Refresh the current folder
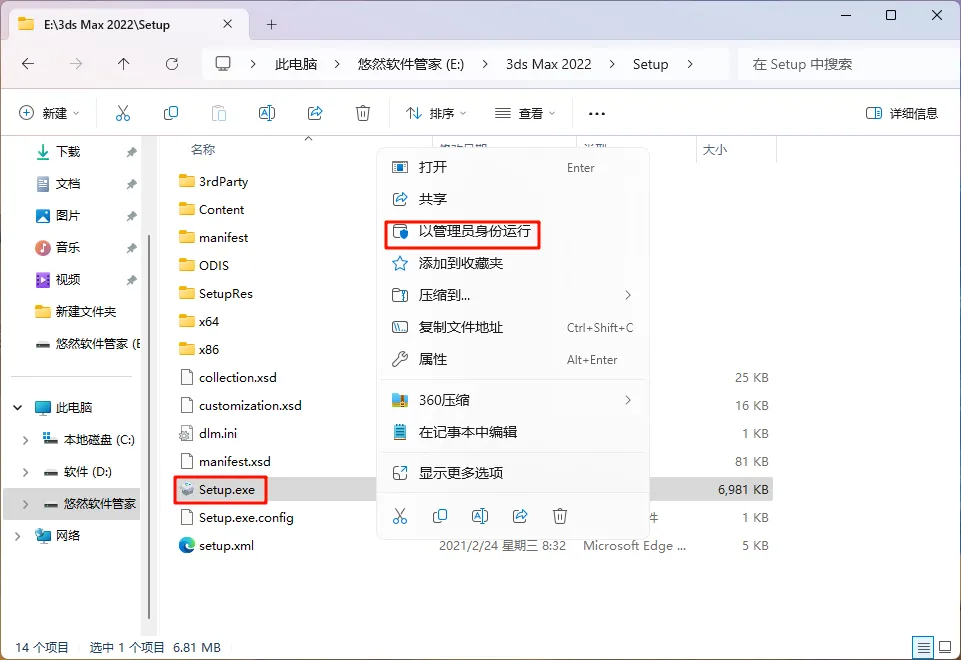Screen dimensions: 961x660 pos(172,64)
